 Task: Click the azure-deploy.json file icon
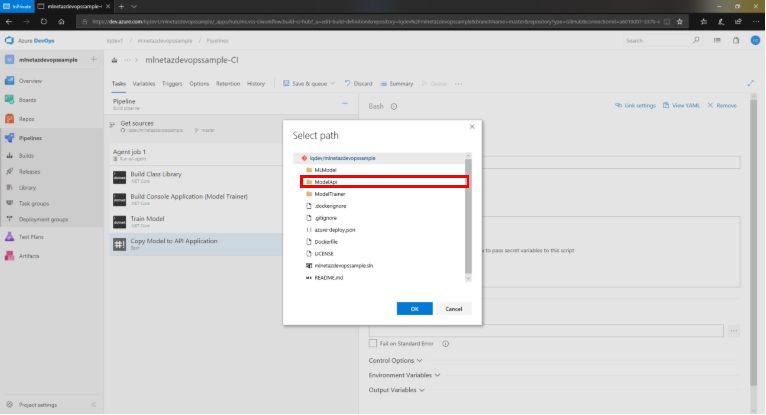309,229
